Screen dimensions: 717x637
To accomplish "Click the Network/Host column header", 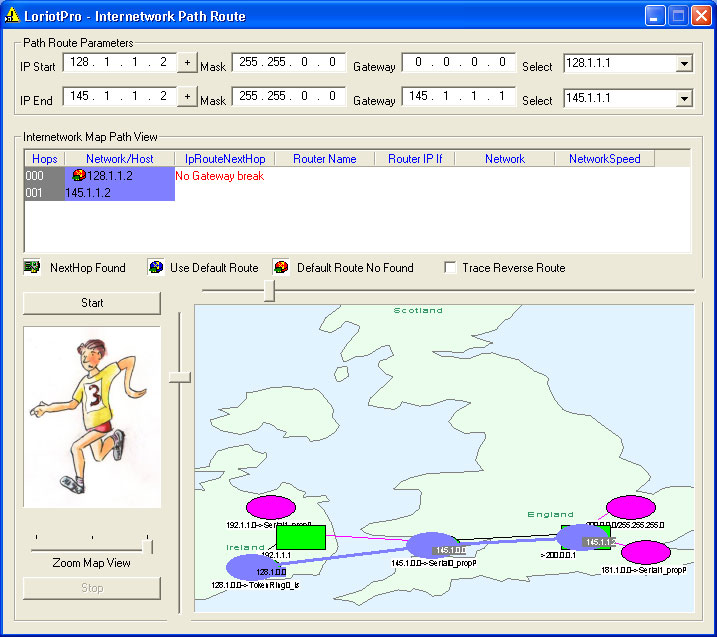I will point(119,159).
